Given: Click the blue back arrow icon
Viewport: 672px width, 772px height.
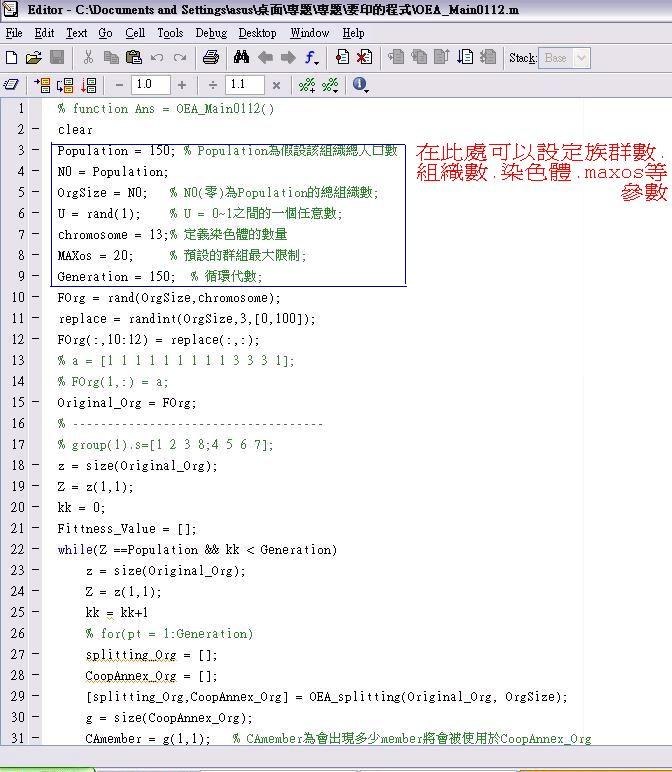Looking at the screenshot, I should pos(265,58).
